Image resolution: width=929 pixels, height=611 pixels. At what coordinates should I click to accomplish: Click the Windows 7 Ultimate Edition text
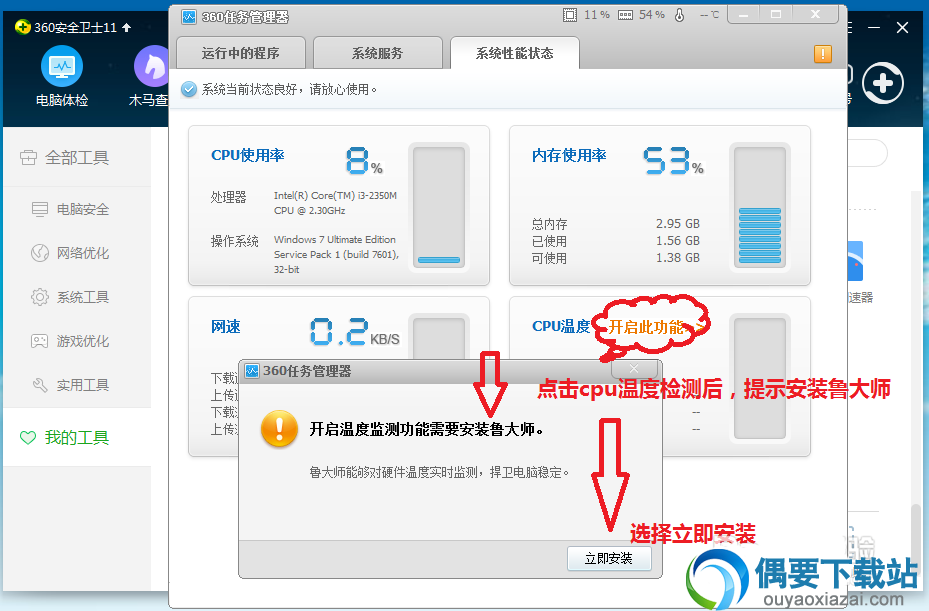pyautogui.click(x=335, y=239)
